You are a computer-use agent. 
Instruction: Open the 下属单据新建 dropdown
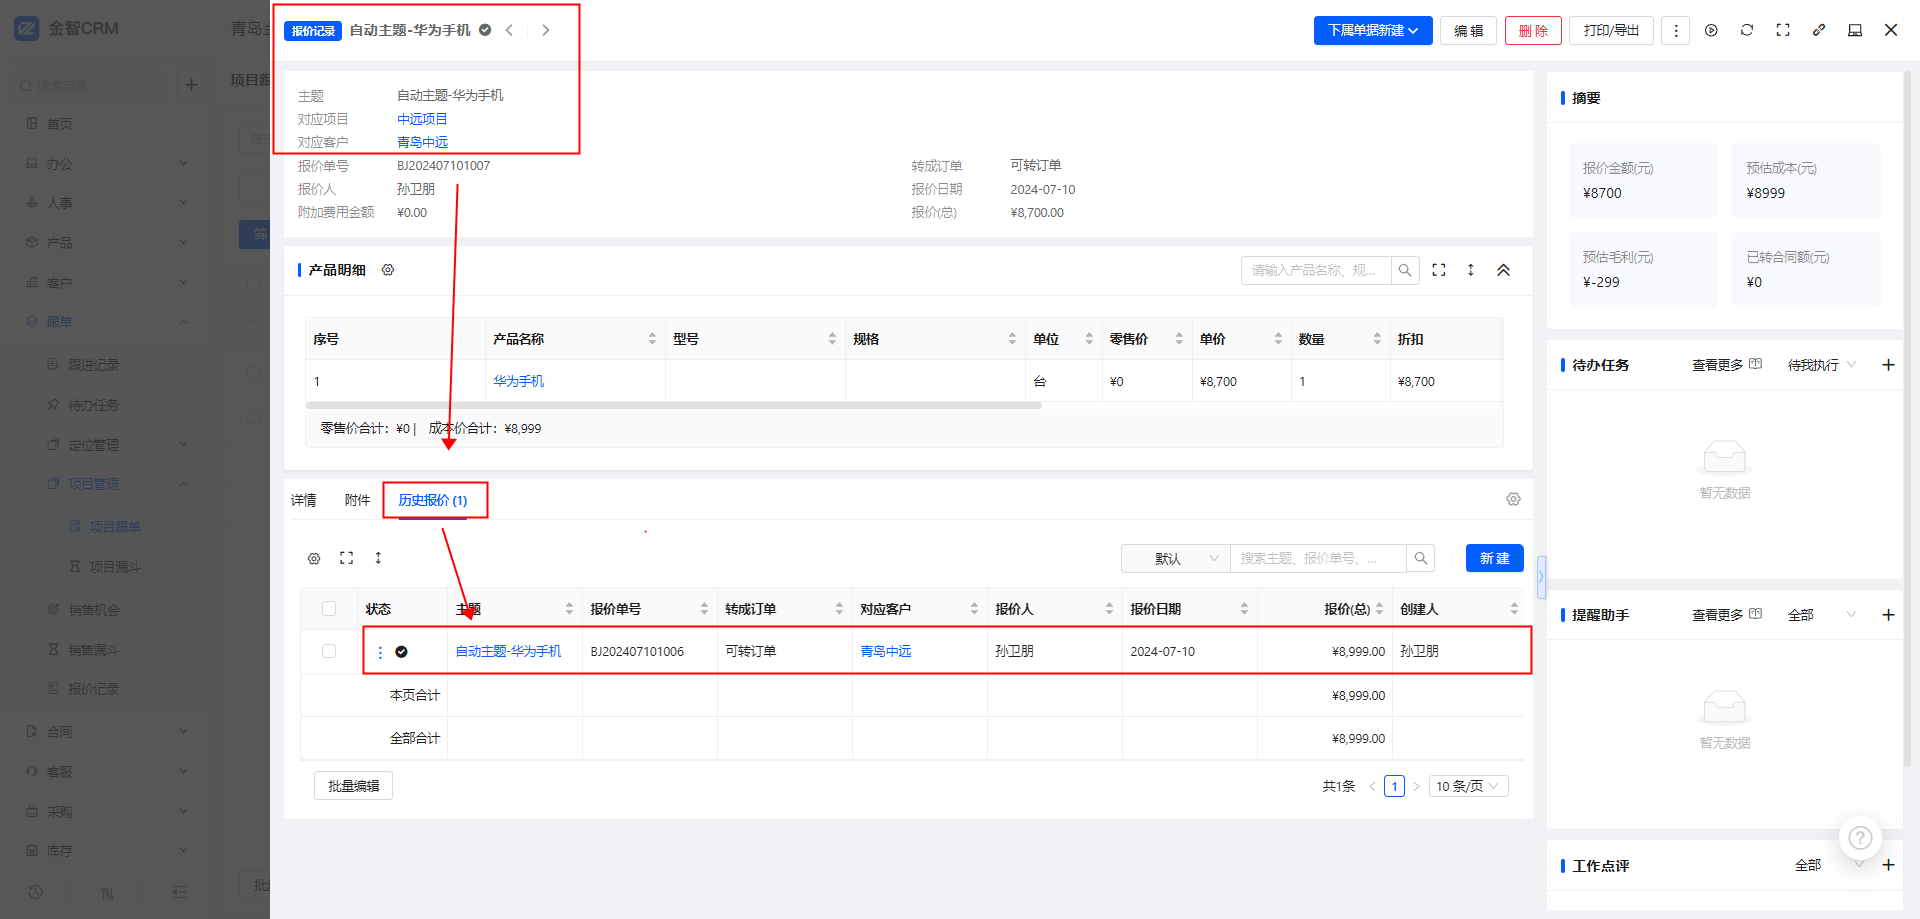(x=1372, y=31)
